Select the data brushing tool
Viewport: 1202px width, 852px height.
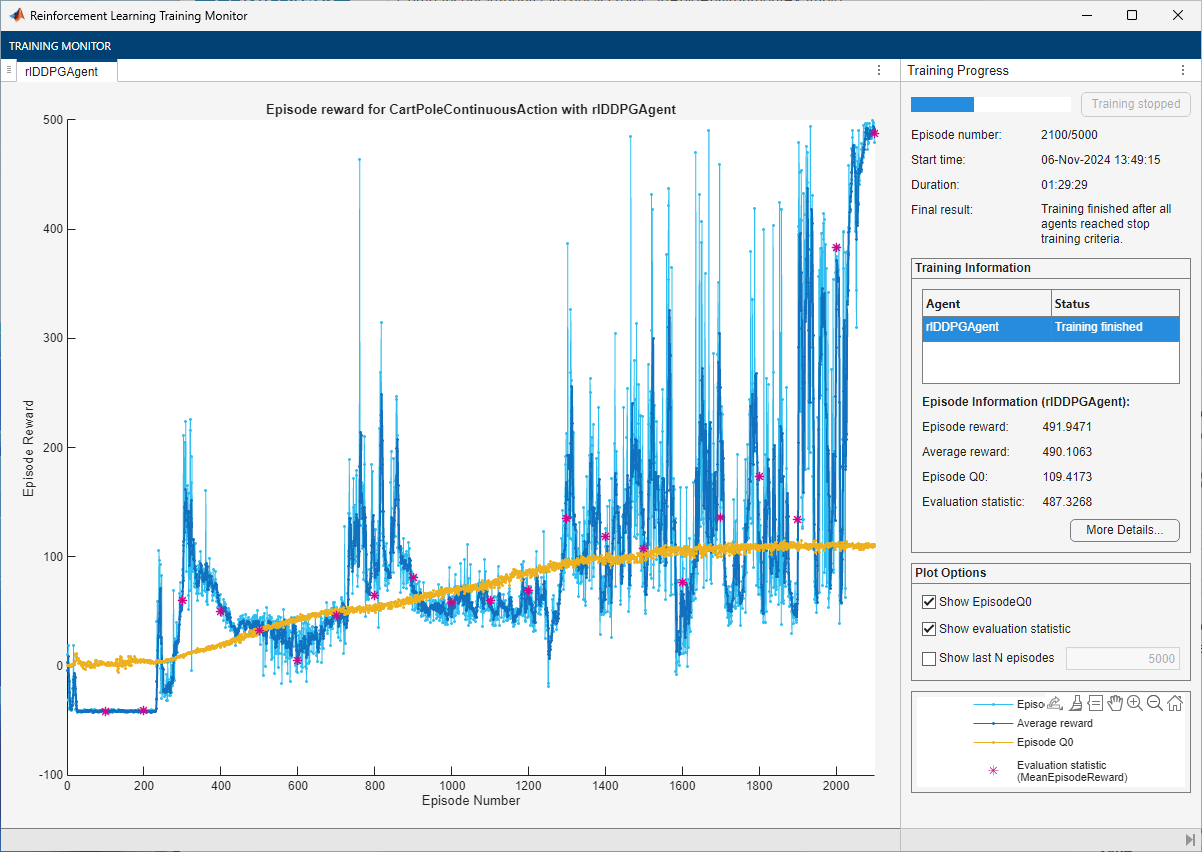pos(1075,703)
